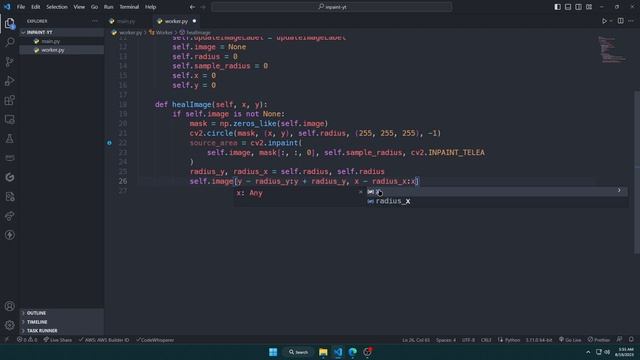This screenshot has width=640, height=360.
Task: Start Live Share from status bar
Action: point(58,340)
